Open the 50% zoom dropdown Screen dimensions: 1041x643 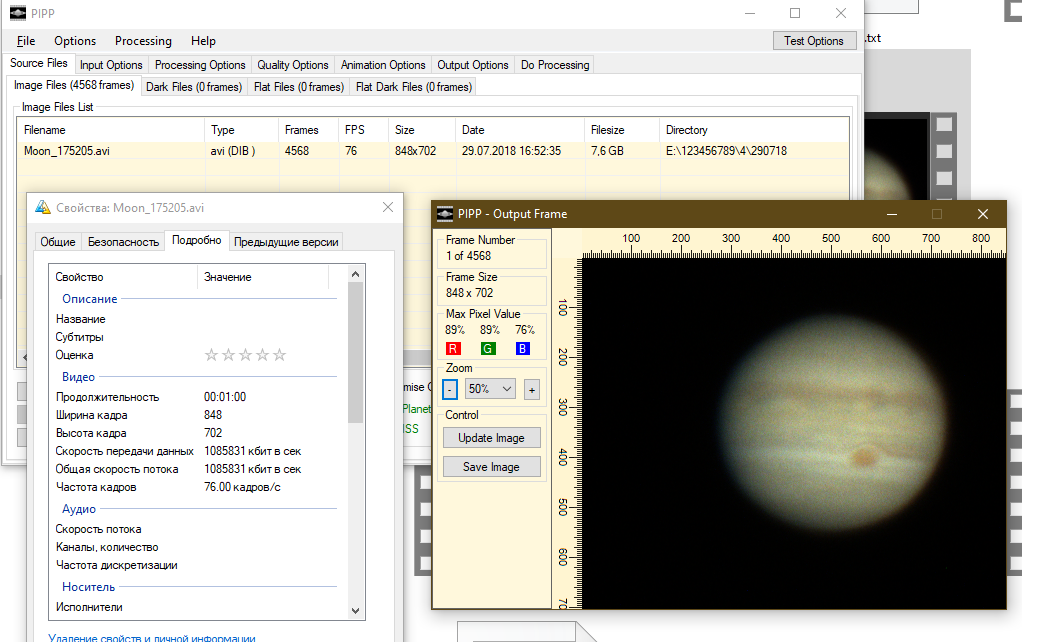(491, 389)
